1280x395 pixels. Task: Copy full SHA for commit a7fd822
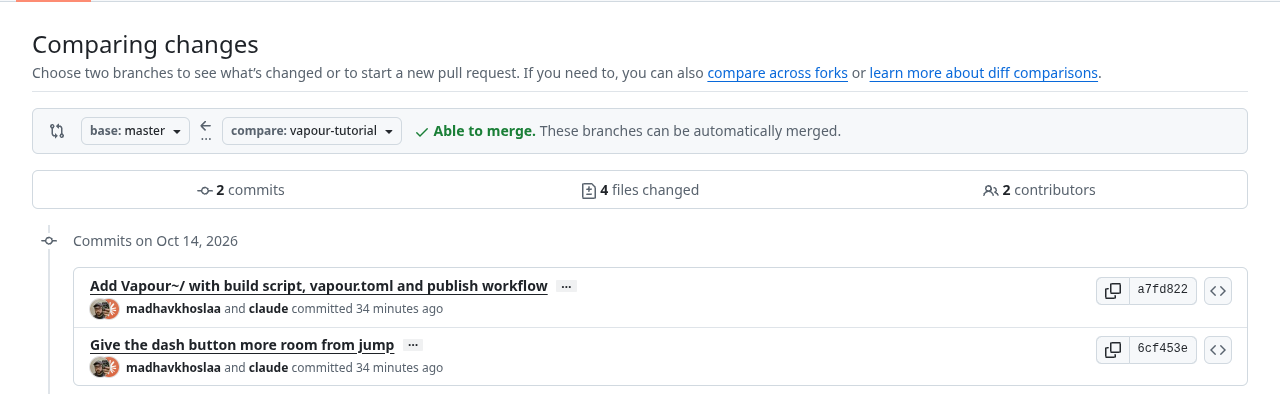point(1112,291)
